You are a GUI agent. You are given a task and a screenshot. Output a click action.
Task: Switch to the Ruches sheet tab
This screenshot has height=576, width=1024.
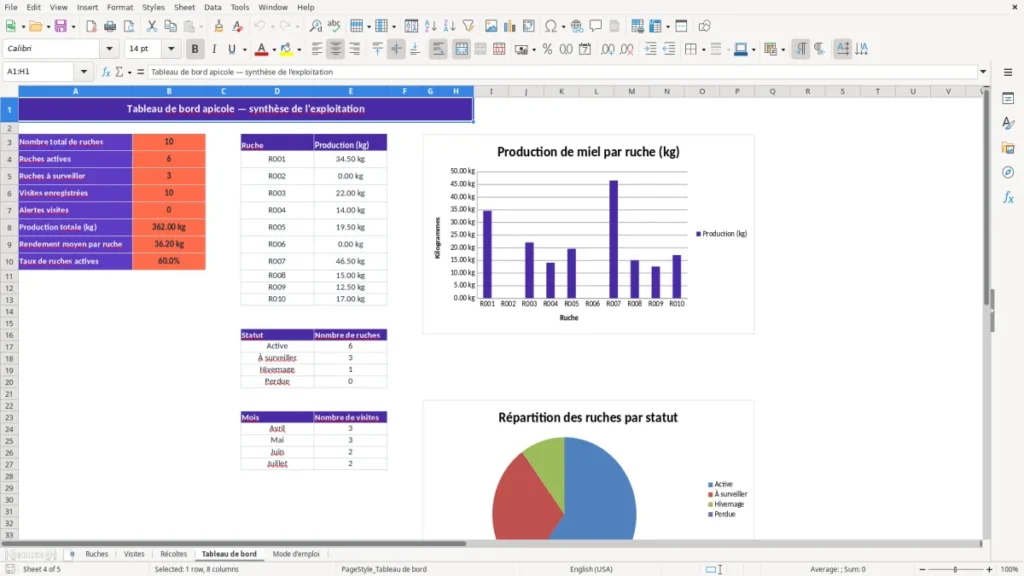pyautogui.click(x=97, y=554)
